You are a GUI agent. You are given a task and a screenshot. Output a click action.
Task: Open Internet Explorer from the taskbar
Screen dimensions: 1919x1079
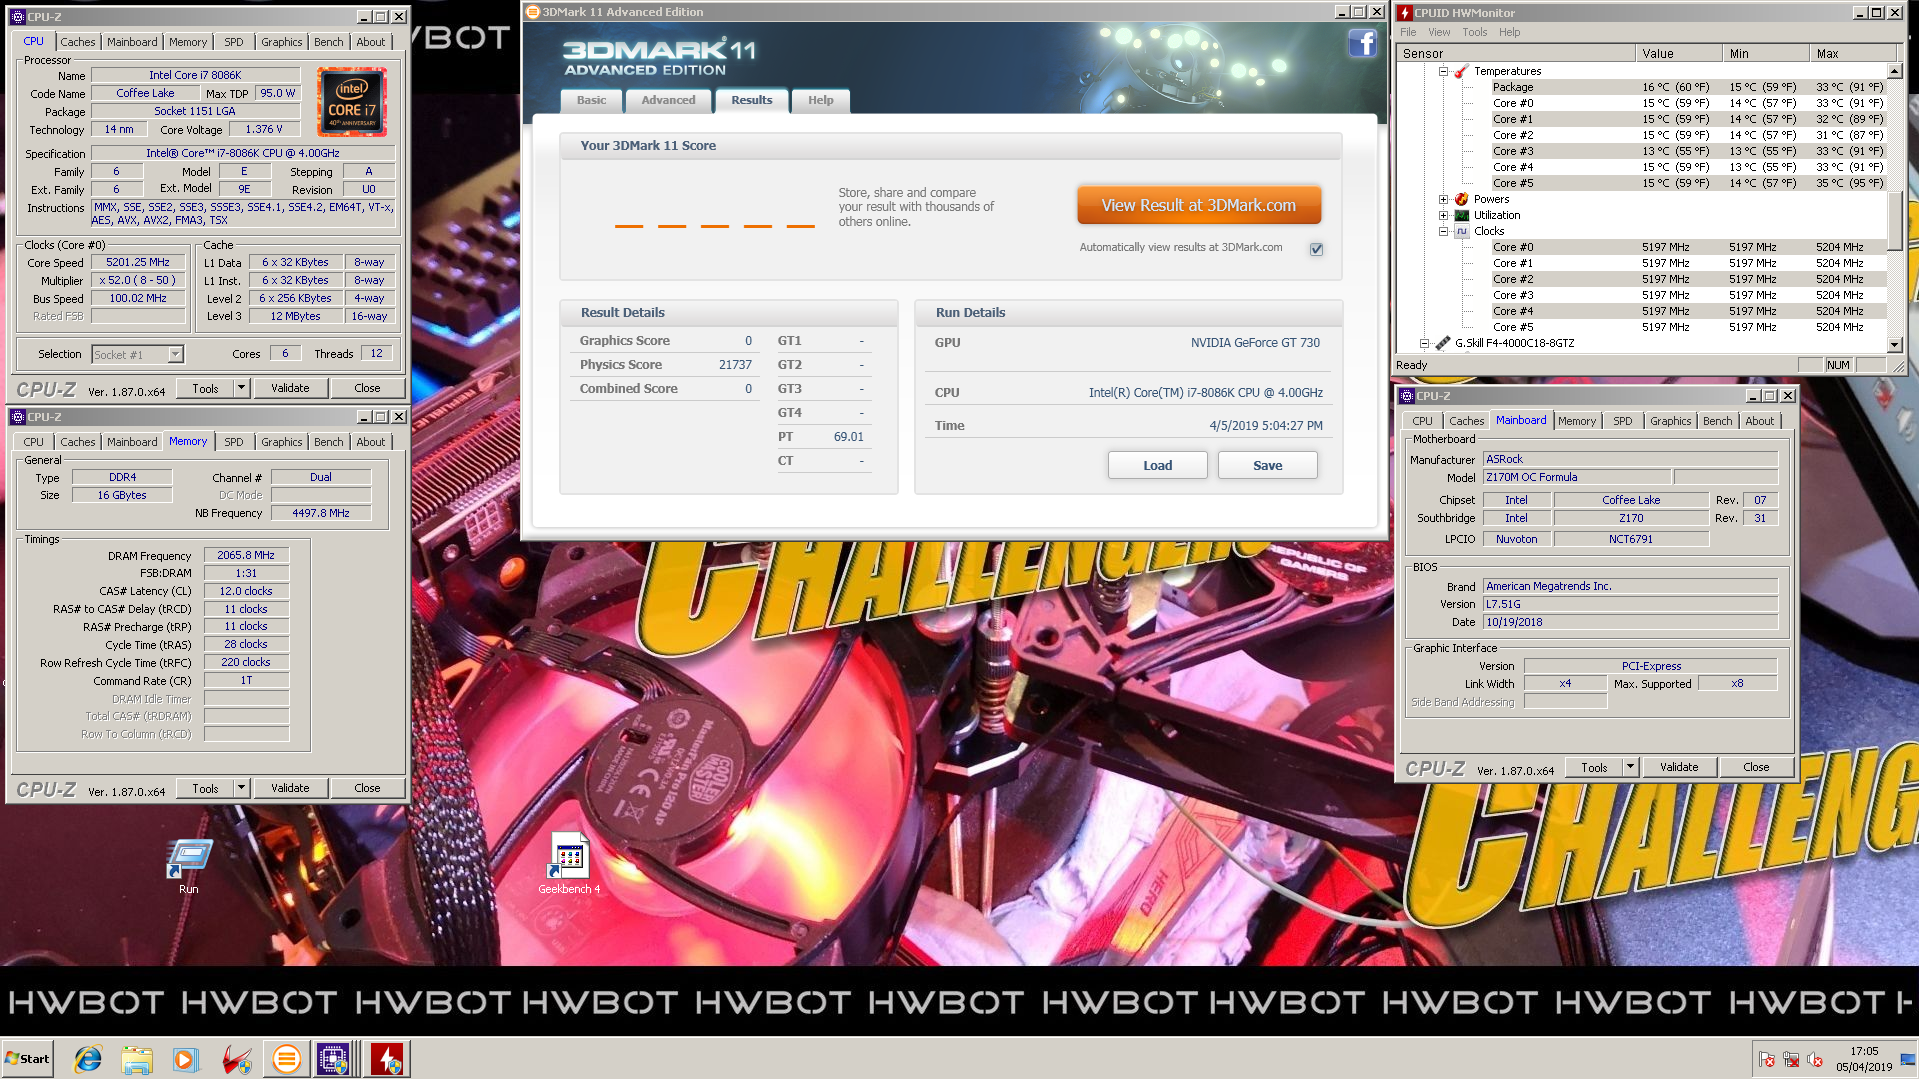88,1059
